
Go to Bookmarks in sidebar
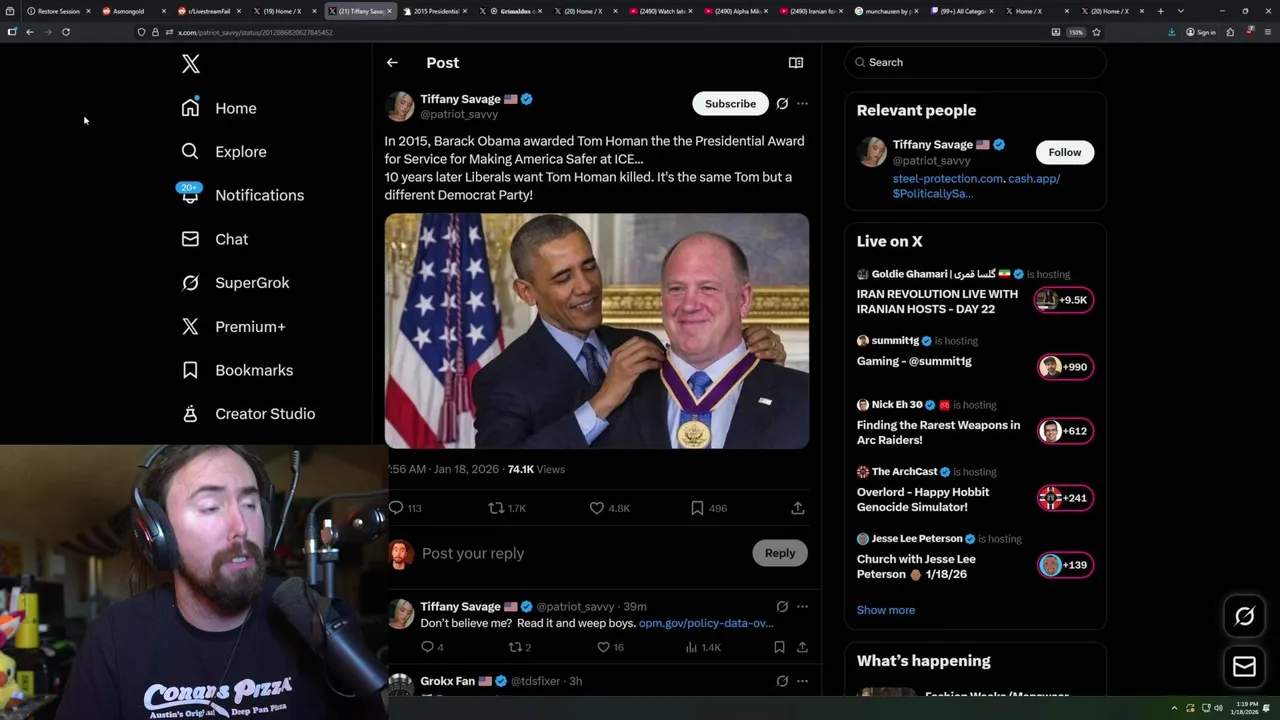(254, 370)
